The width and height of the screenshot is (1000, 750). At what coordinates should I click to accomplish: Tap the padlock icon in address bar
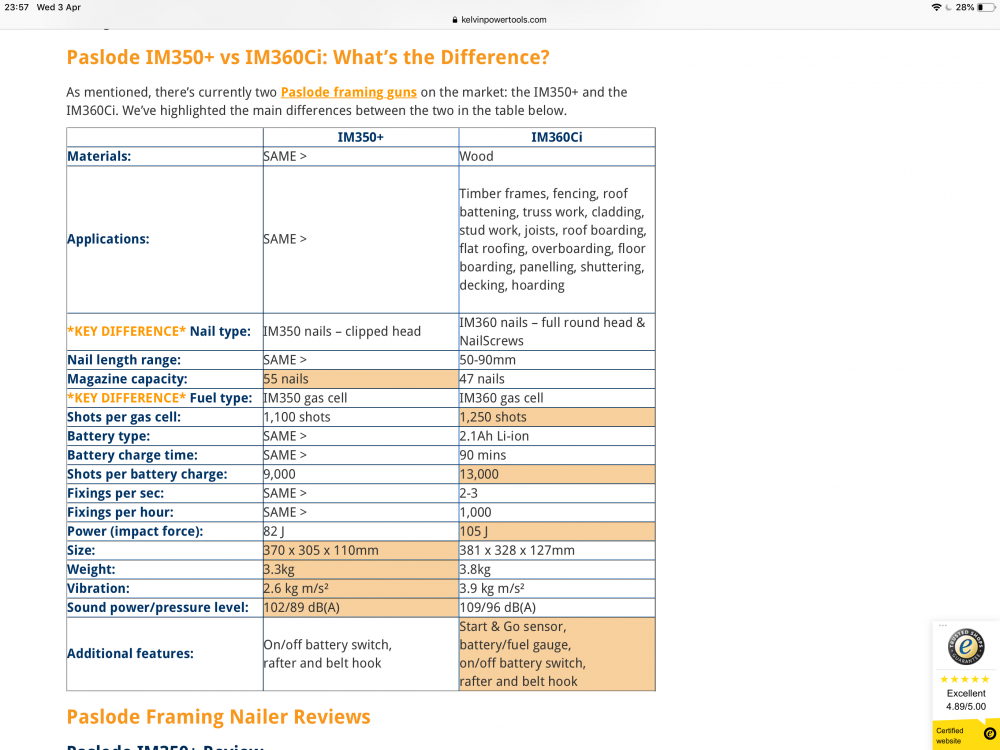coord(455,20)
